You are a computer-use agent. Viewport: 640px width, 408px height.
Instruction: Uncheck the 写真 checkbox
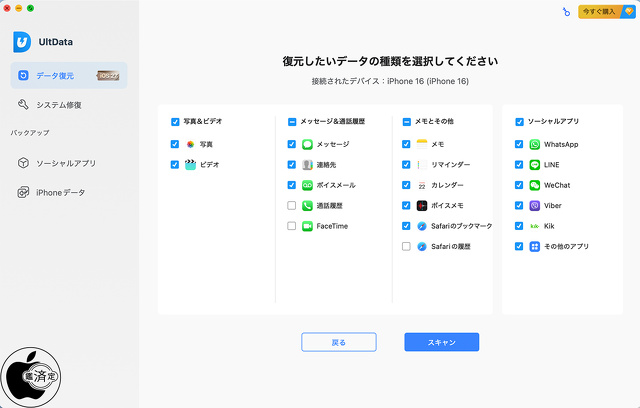pos(175,144)
